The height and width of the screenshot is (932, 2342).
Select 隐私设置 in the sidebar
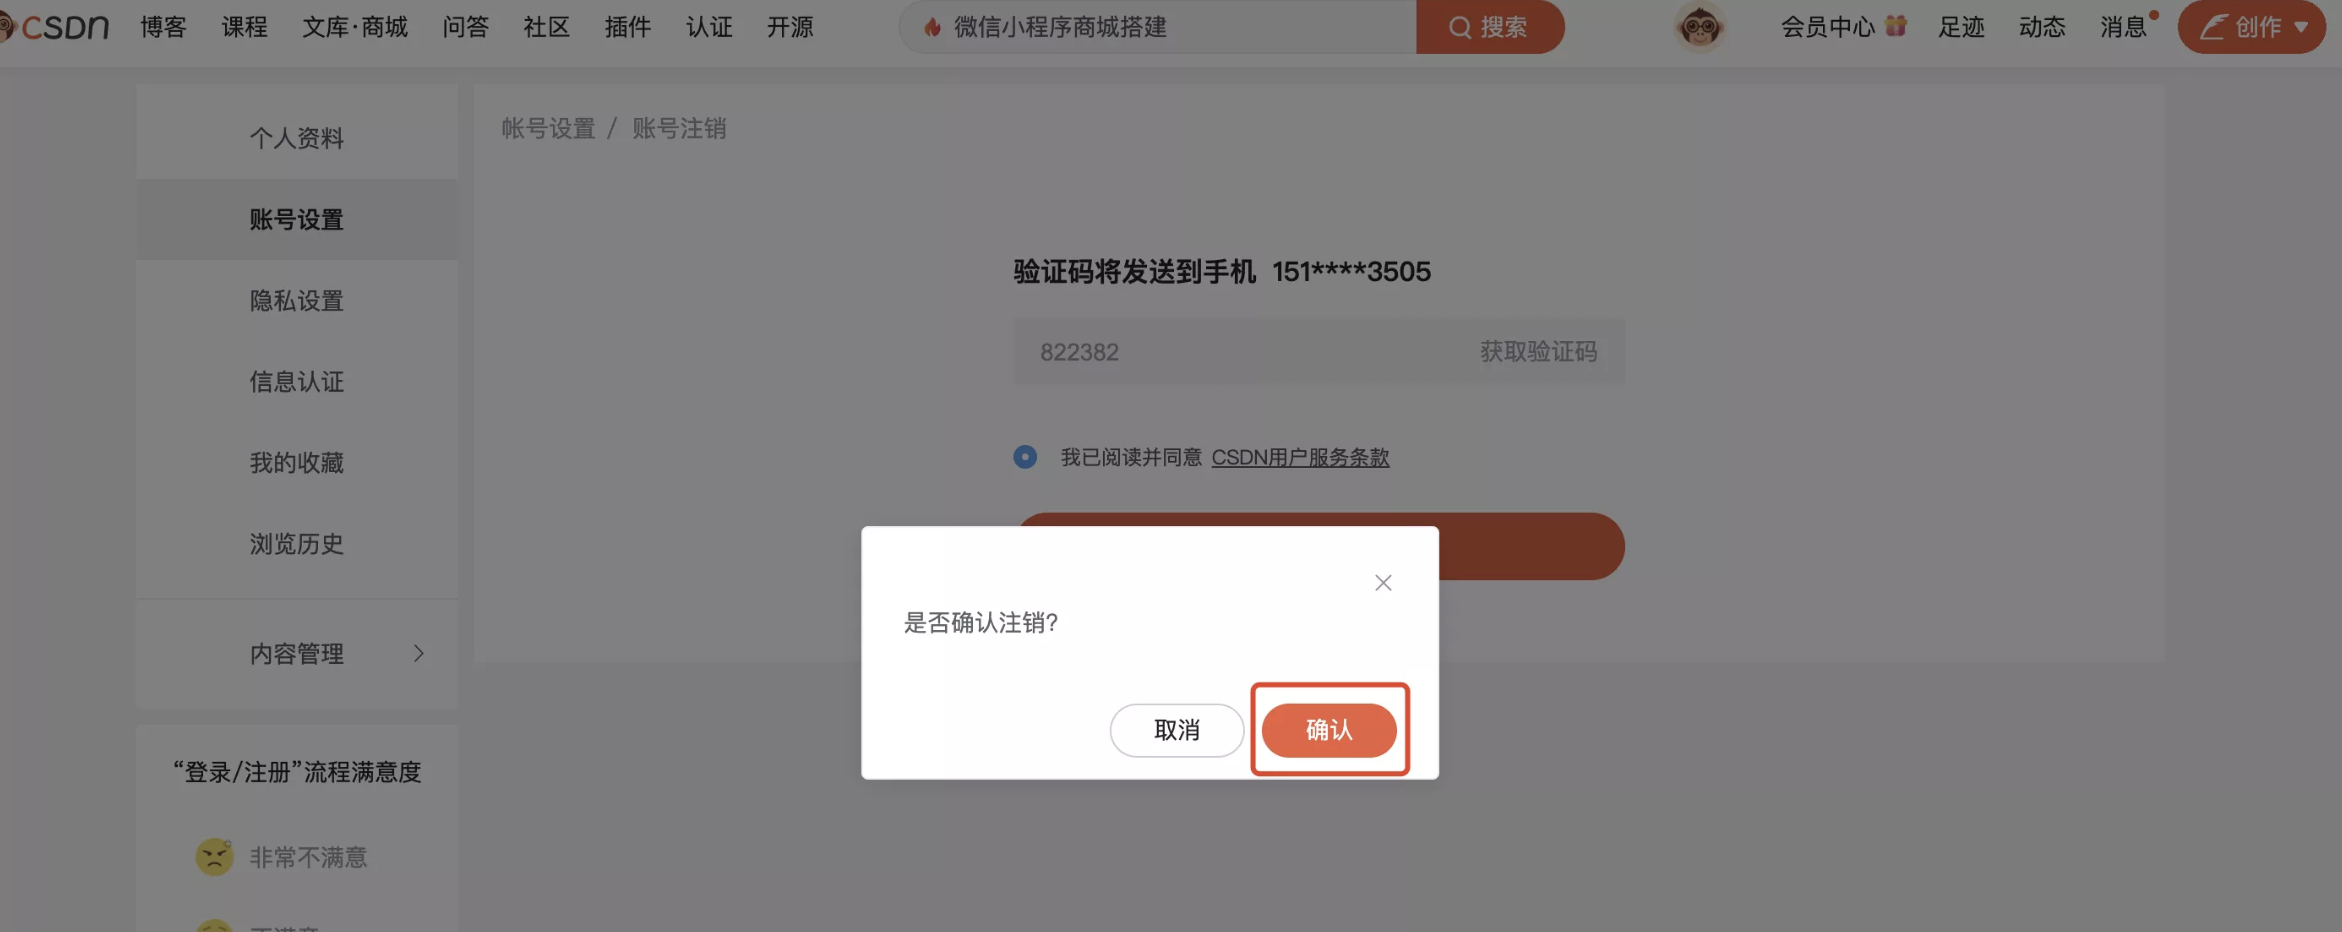tap(297, 301)
